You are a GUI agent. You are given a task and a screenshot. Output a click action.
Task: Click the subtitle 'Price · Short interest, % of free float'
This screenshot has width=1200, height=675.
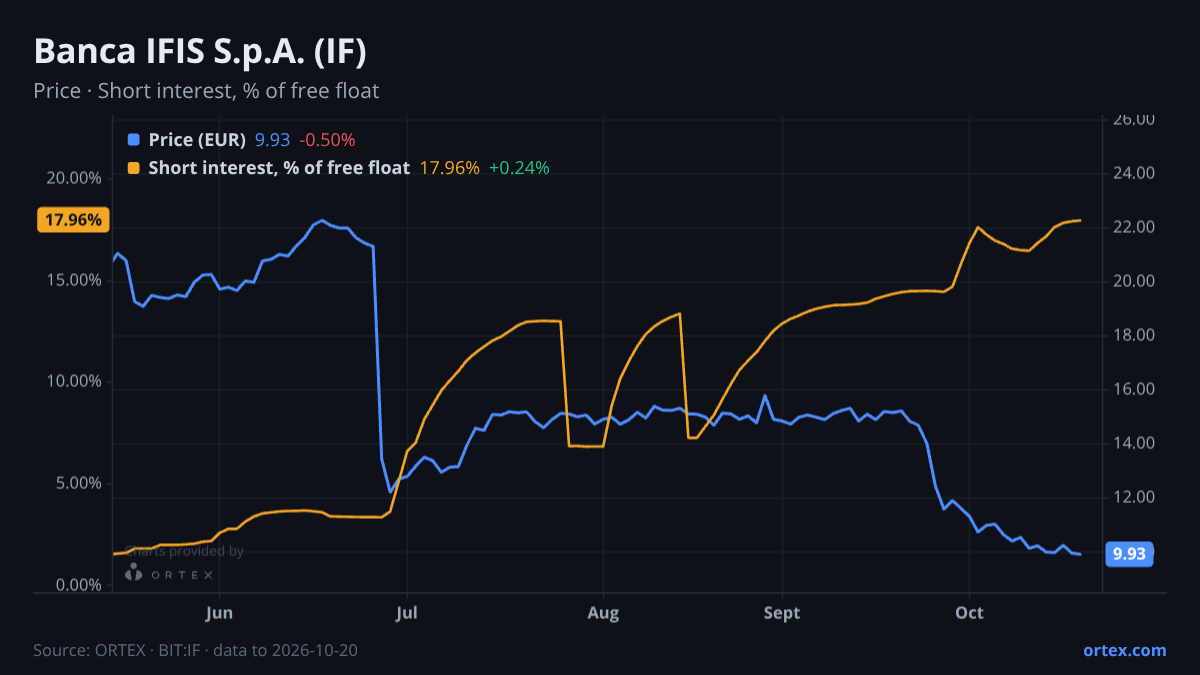[x=206, y=91]
